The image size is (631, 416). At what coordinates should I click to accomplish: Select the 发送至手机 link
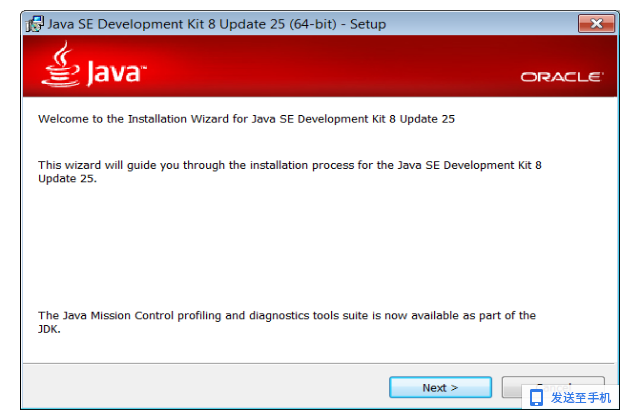581,398
